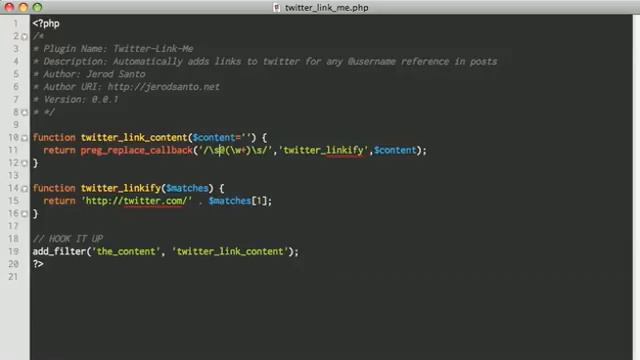Click the 'the_content' string on line 19
Screen dimensions: 640x360
click(x=126, y=251)
